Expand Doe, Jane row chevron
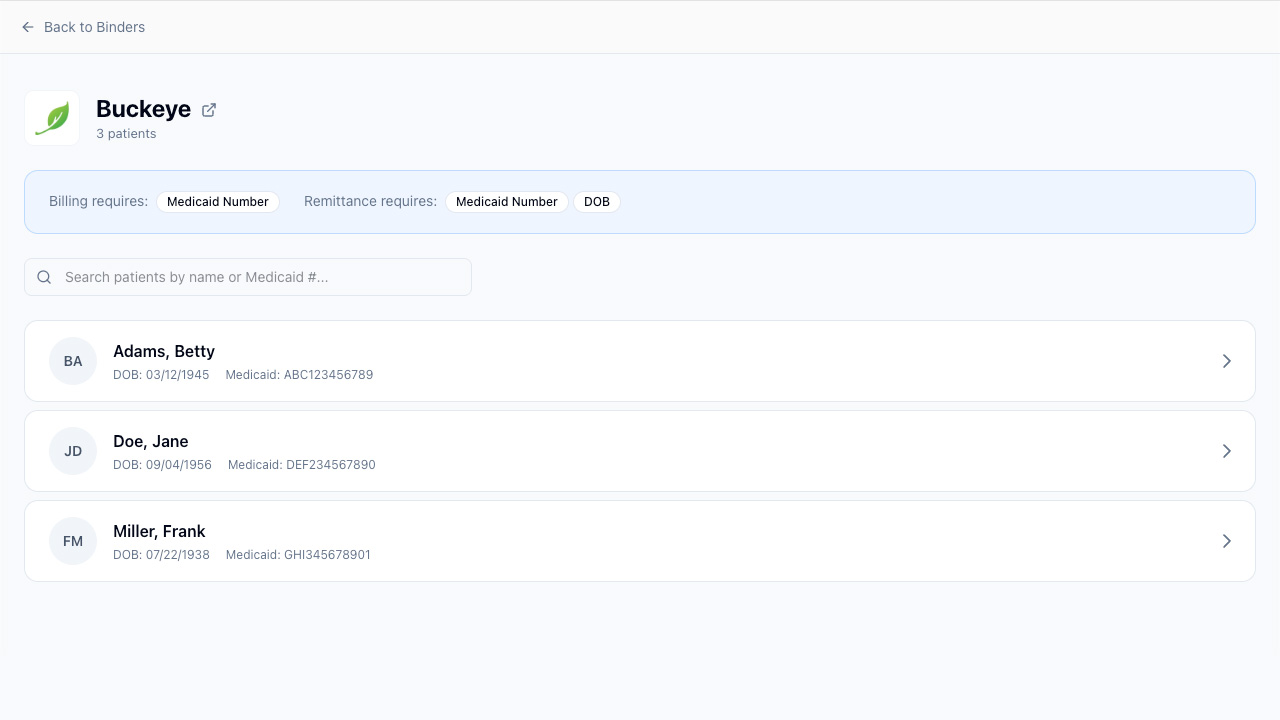The height and width of the screenshot is (720, 1280). [1227, 451]
